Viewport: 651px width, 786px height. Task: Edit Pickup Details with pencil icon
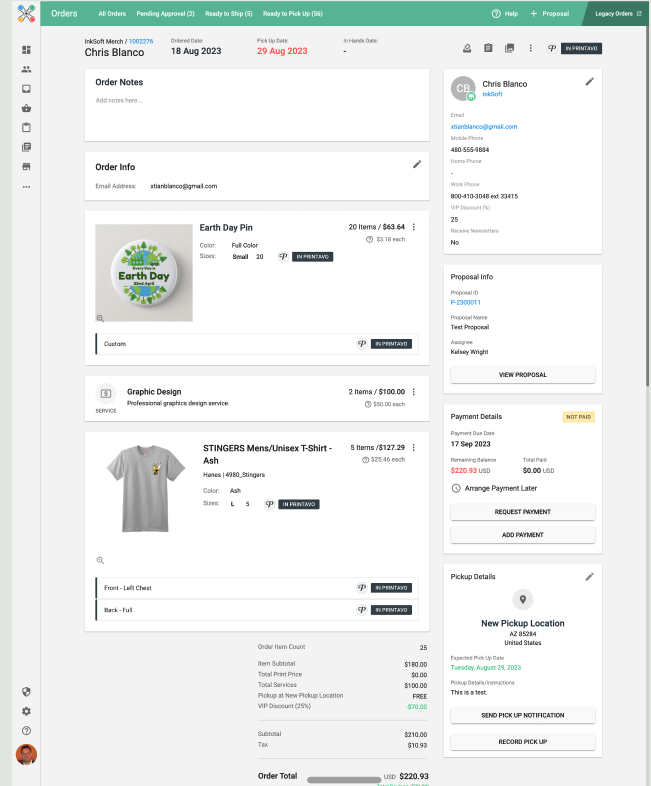click(x=589, y=576)
